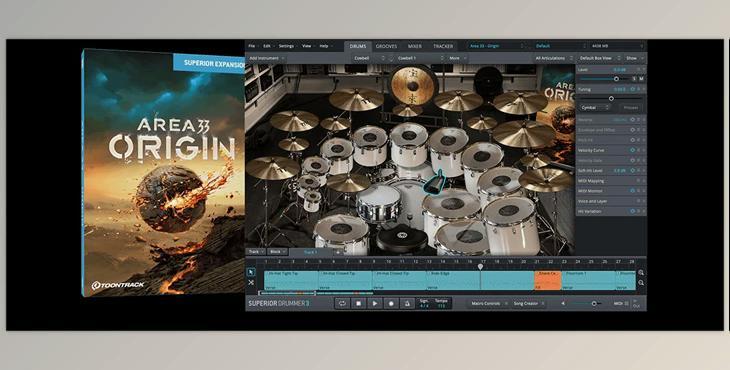Open the All Articulations dropdown
The width and height of the screenshot is (730, 370).
tap(553, 58)
